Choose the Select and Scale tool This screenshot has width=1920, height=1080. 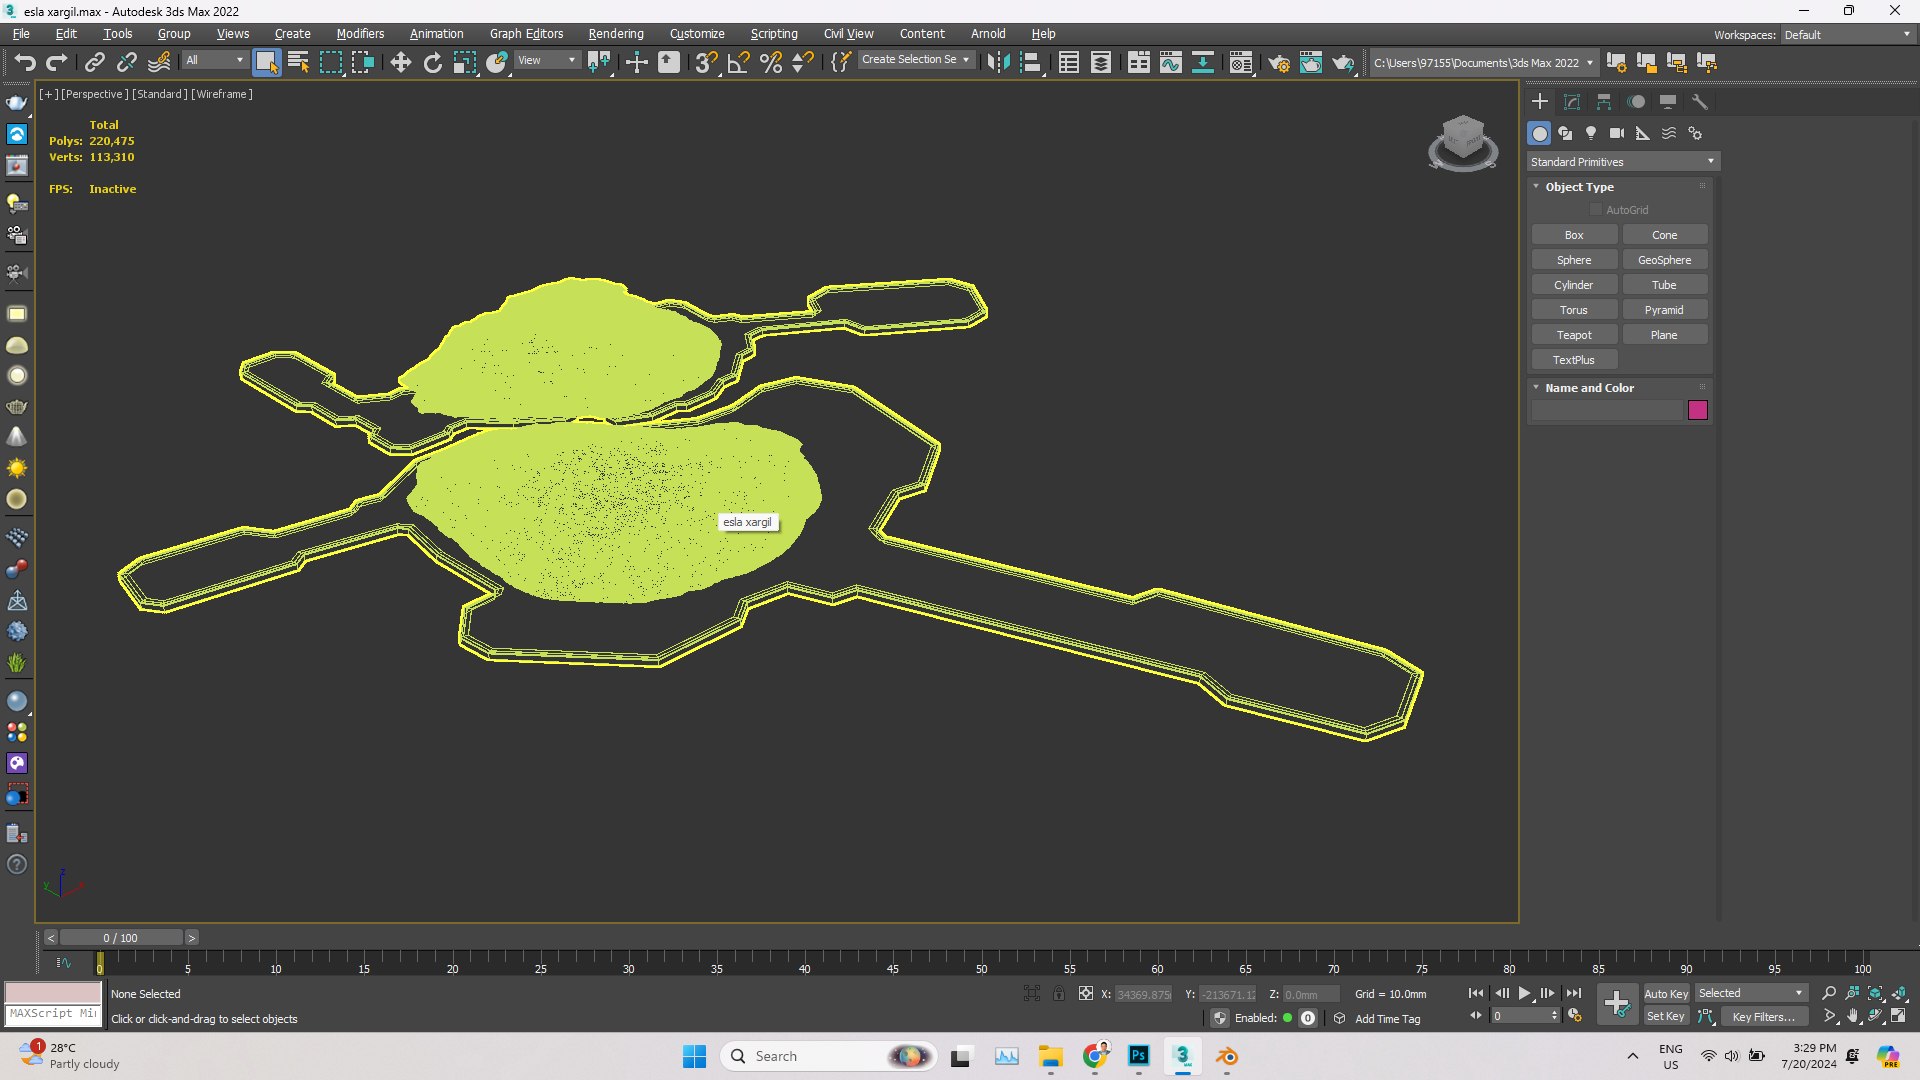click(x=465, y=63)
